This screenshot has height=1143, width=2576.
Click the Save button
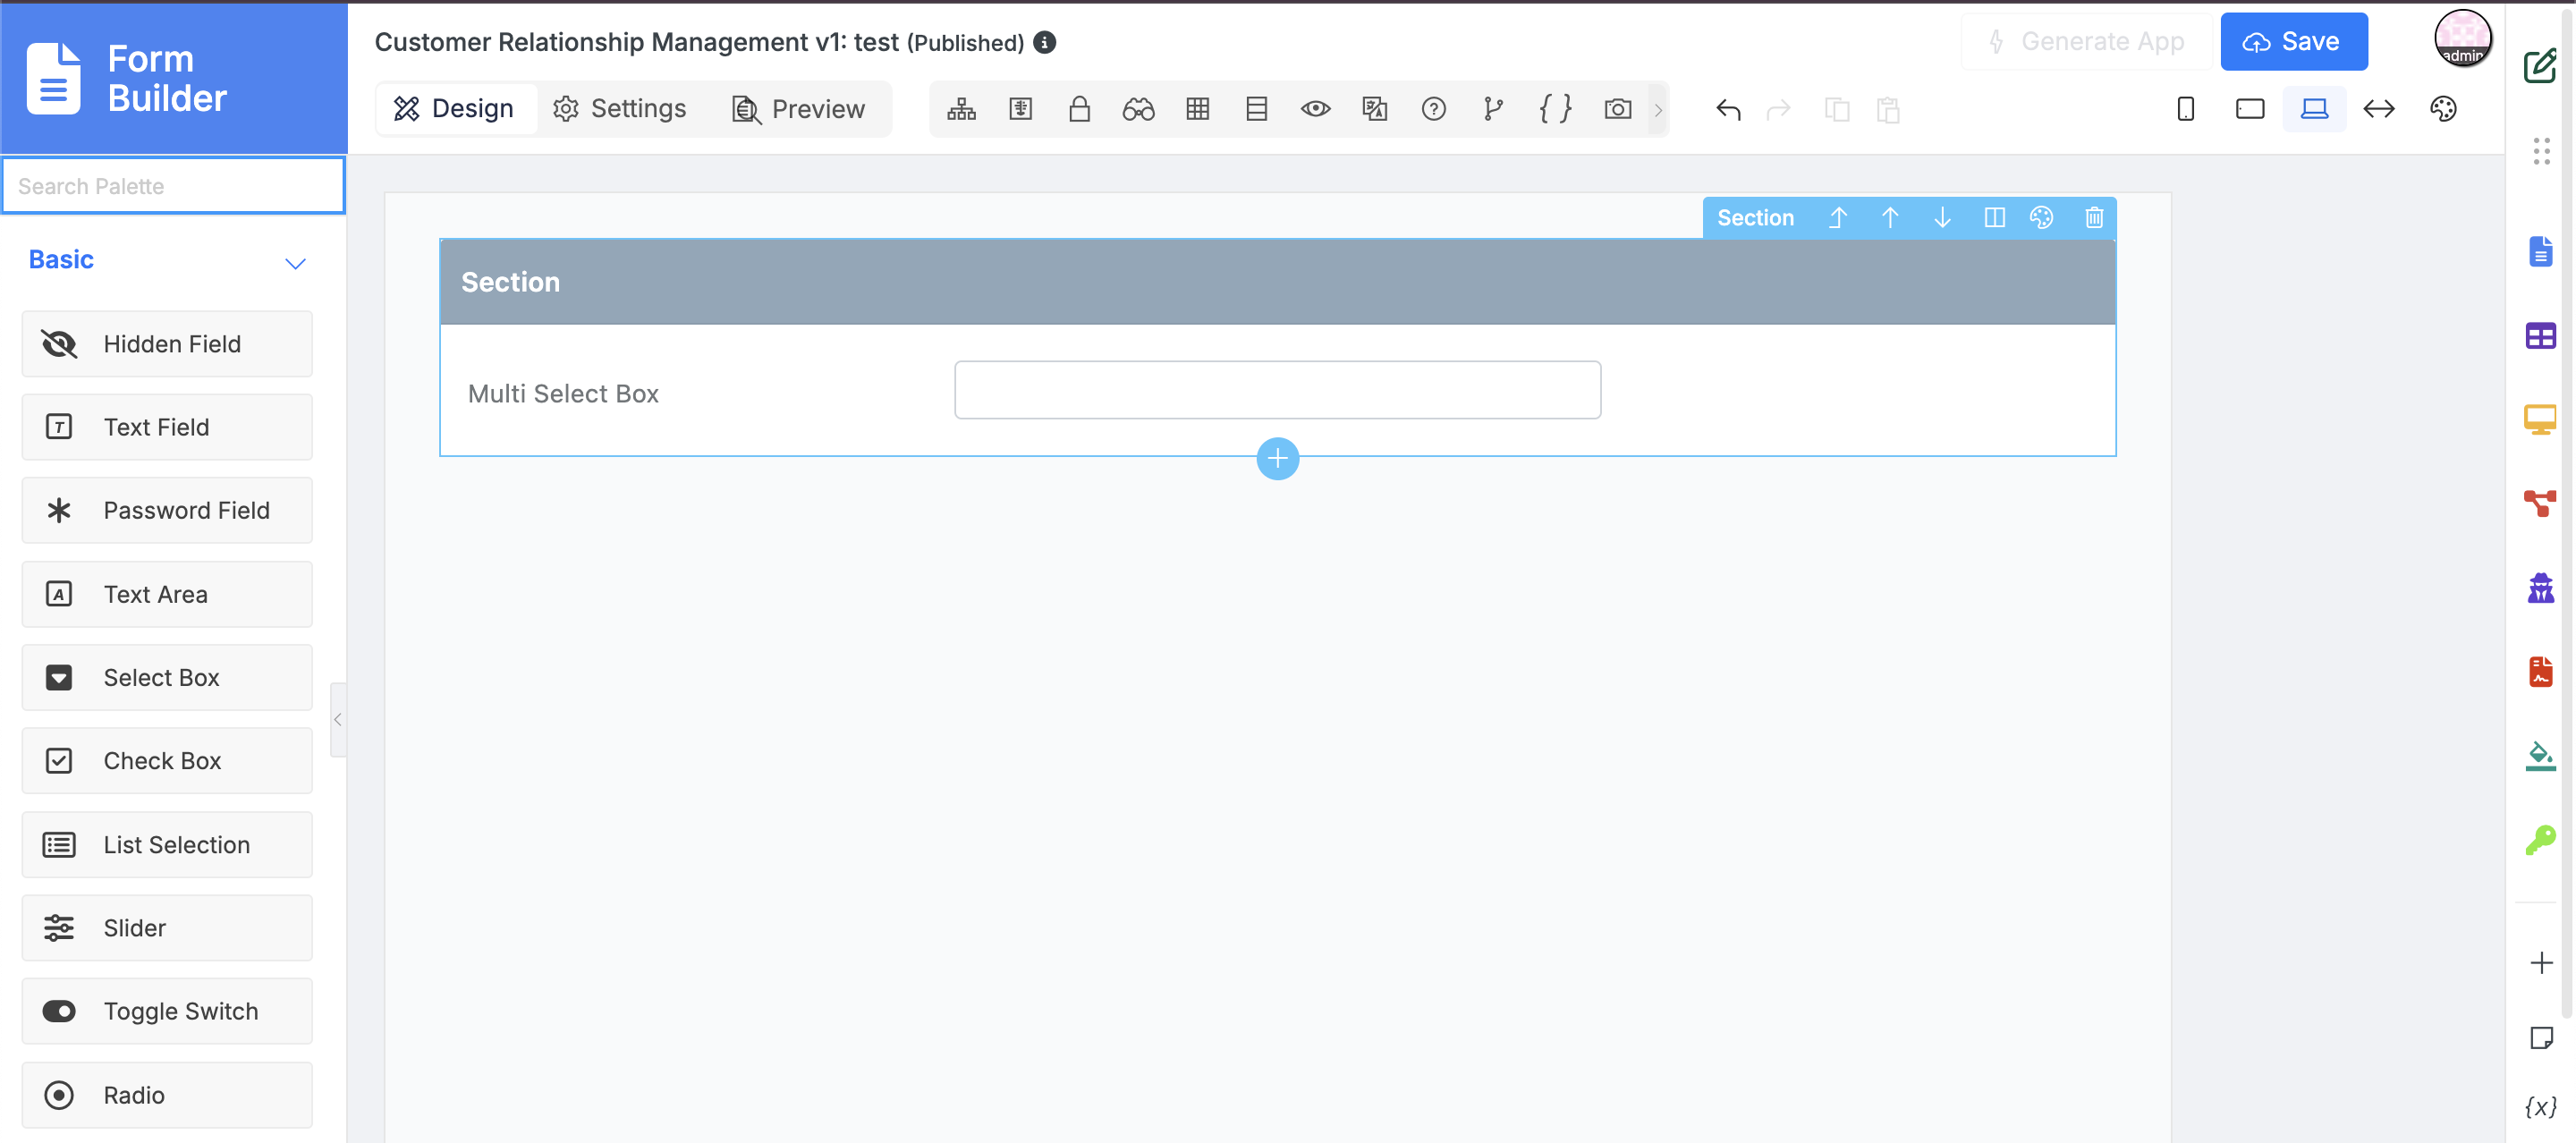point(2293,41)
